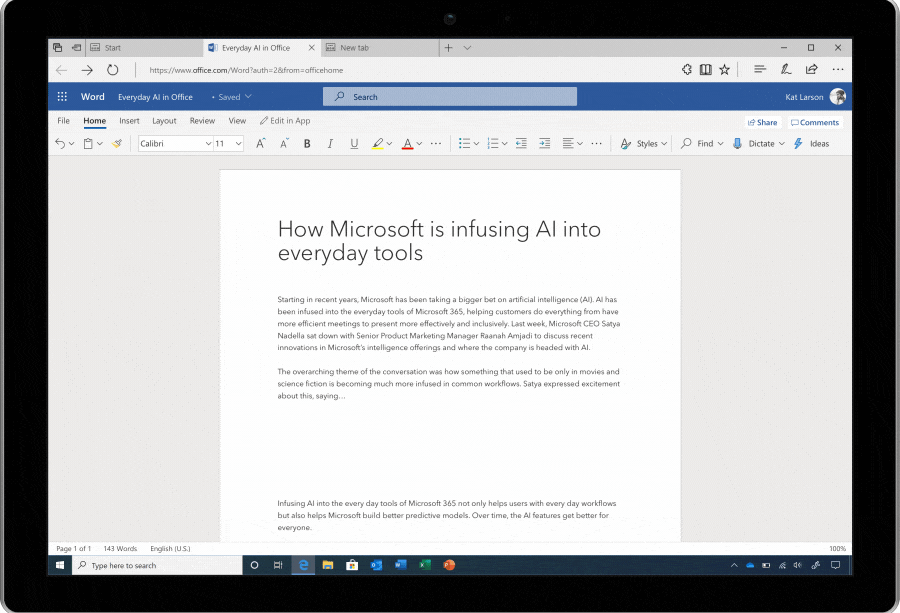The width and height of the screenshot is (900, 613).
Task: Click the Increase Indent icon
Action: point(545,143)
